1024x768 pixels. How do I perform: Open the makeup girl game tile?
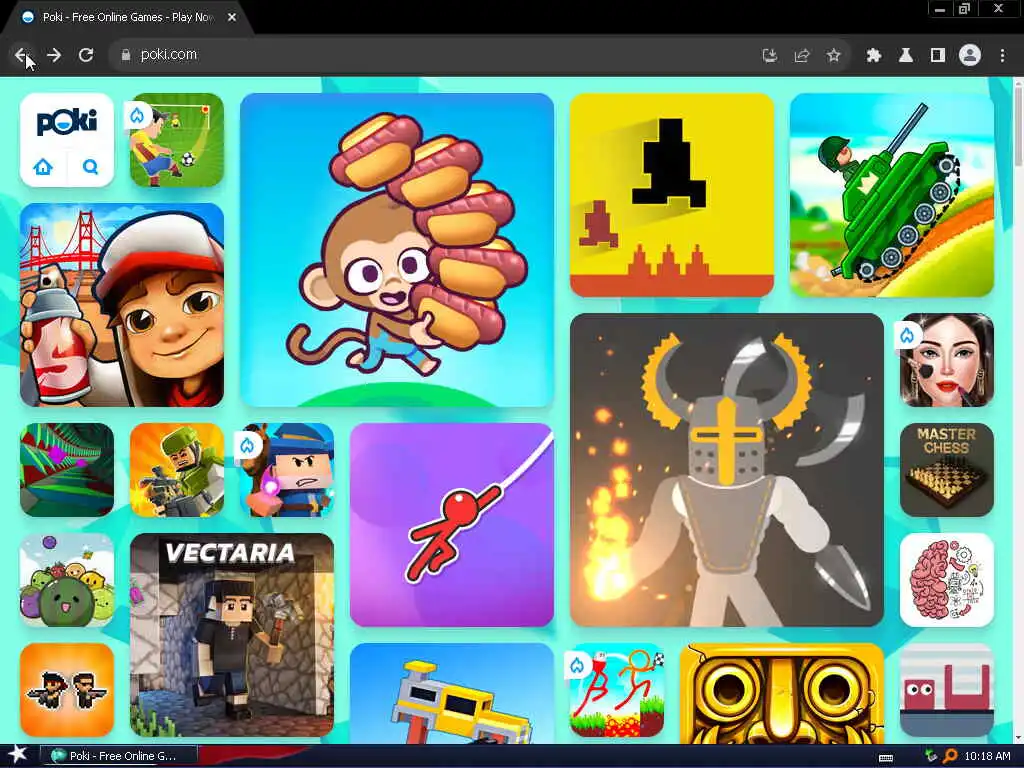[x=947, y=360]
